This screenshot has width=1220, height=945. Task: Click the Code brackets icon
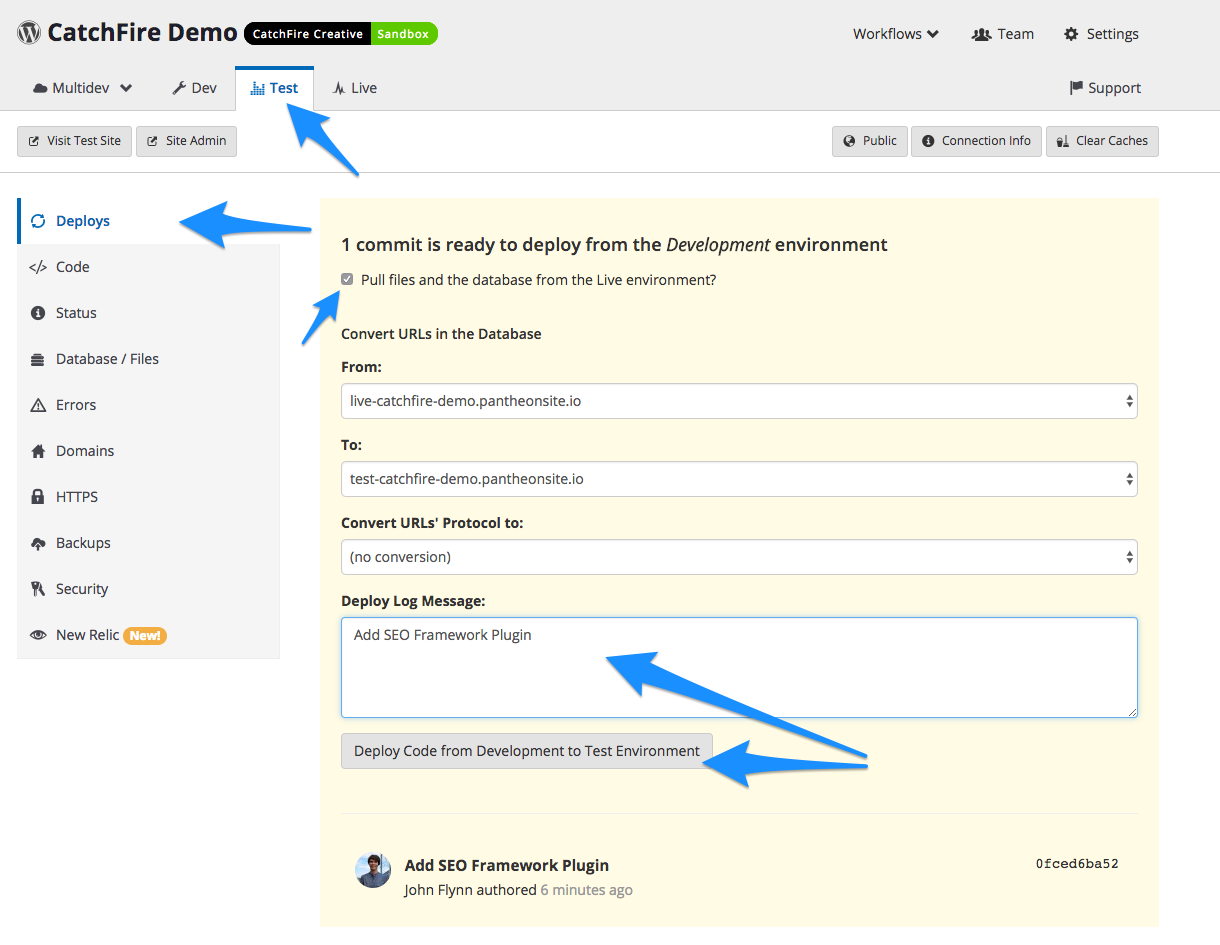(x=38, y=267)
